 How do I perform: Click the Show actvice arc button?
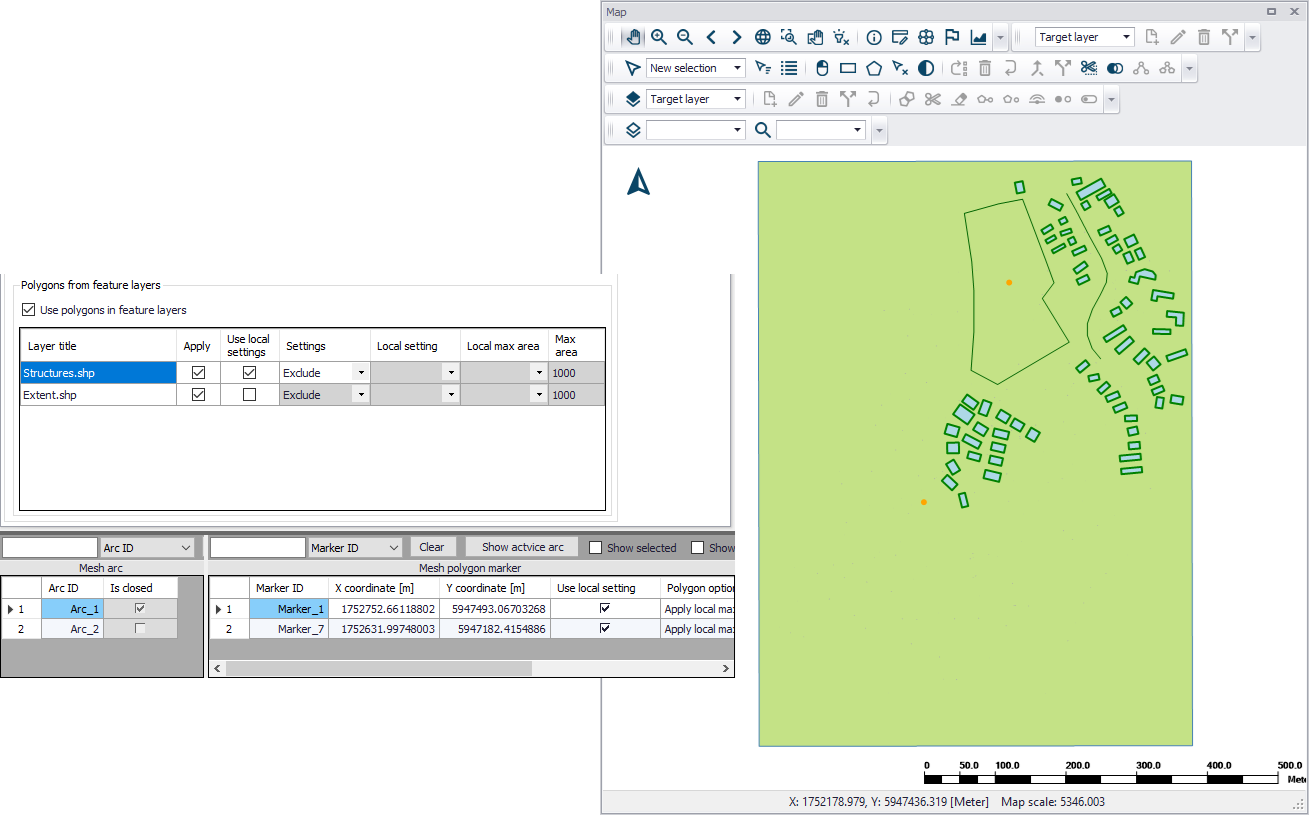522,547
